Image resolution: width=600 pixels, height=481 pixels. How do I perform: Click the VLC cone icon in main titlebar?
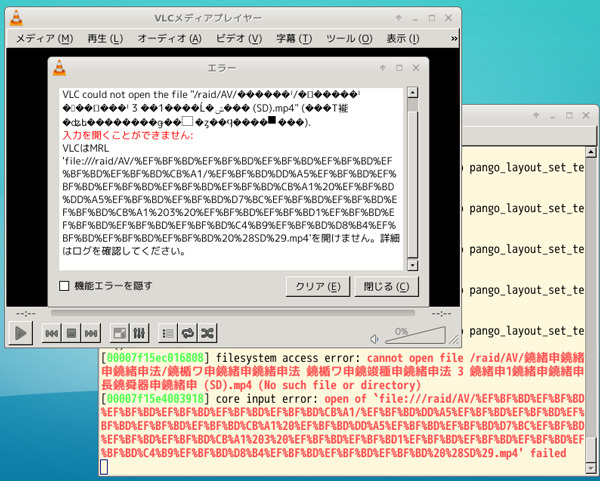(16, 18)
